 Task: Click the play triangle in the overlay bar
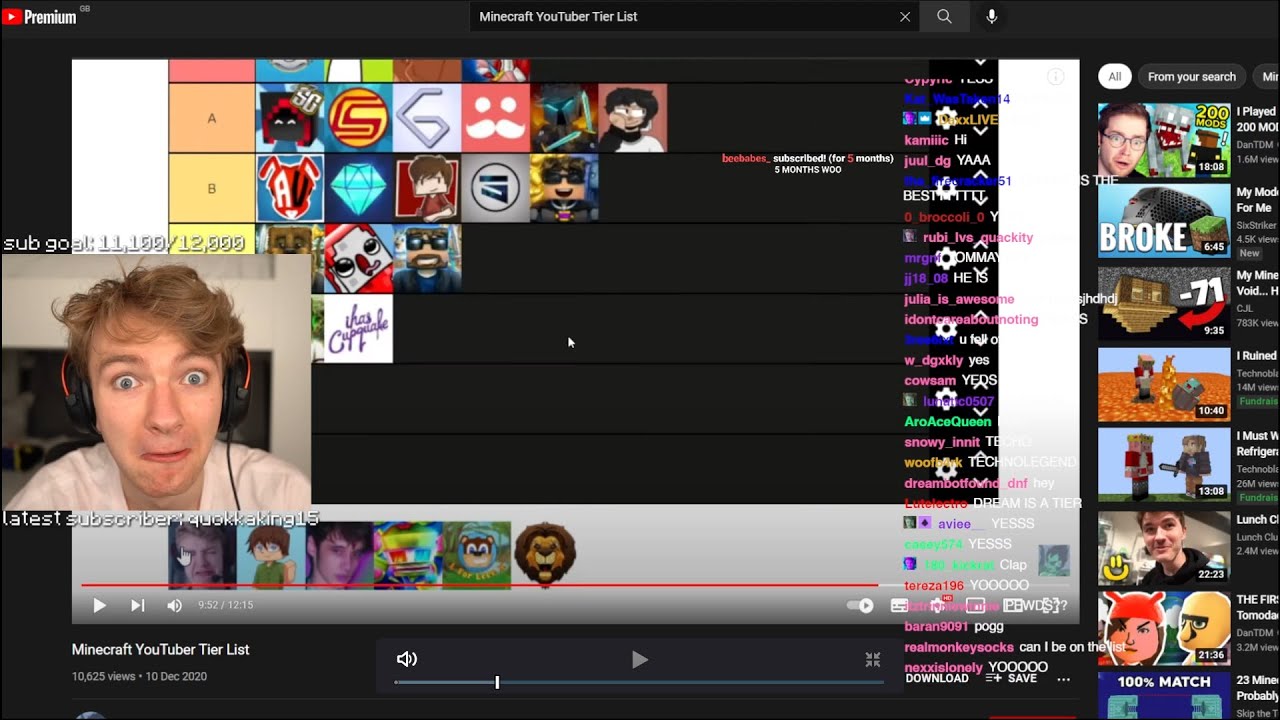640,659
